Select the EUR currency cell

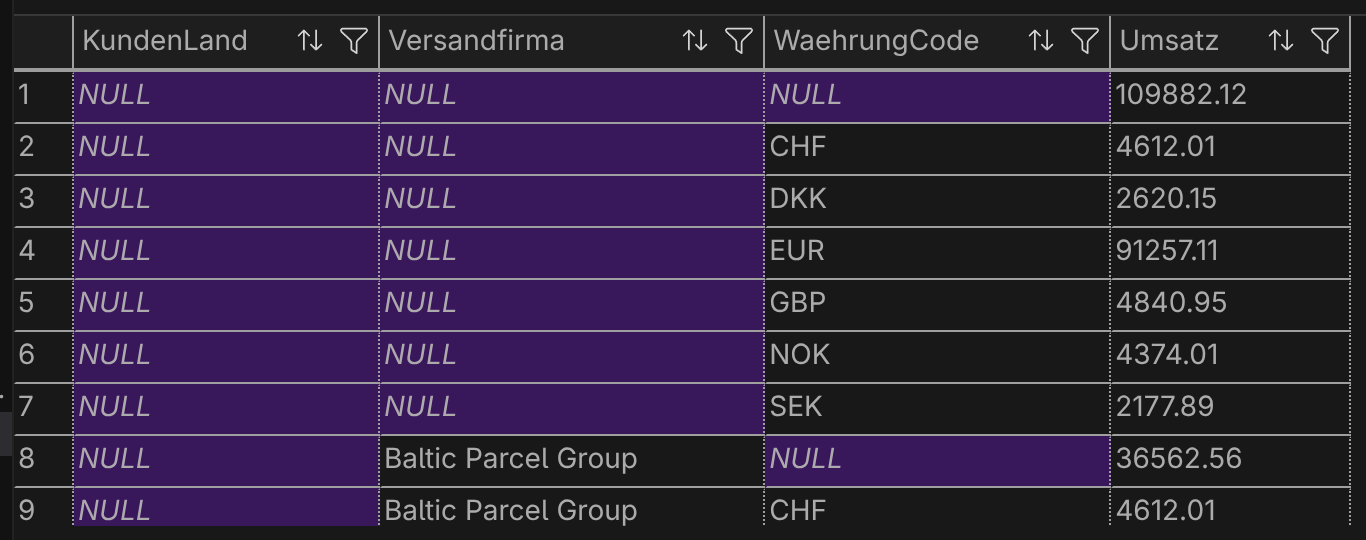[x=798, y=251]
